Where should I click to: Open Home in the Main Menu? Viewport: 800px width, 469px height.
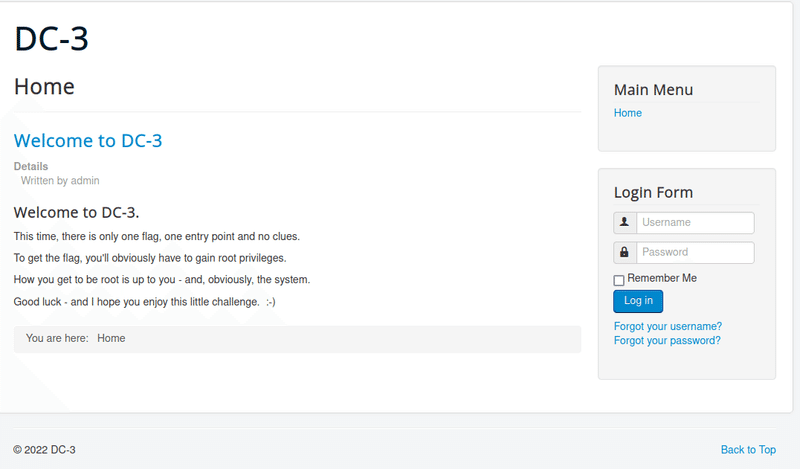(628, 113)
